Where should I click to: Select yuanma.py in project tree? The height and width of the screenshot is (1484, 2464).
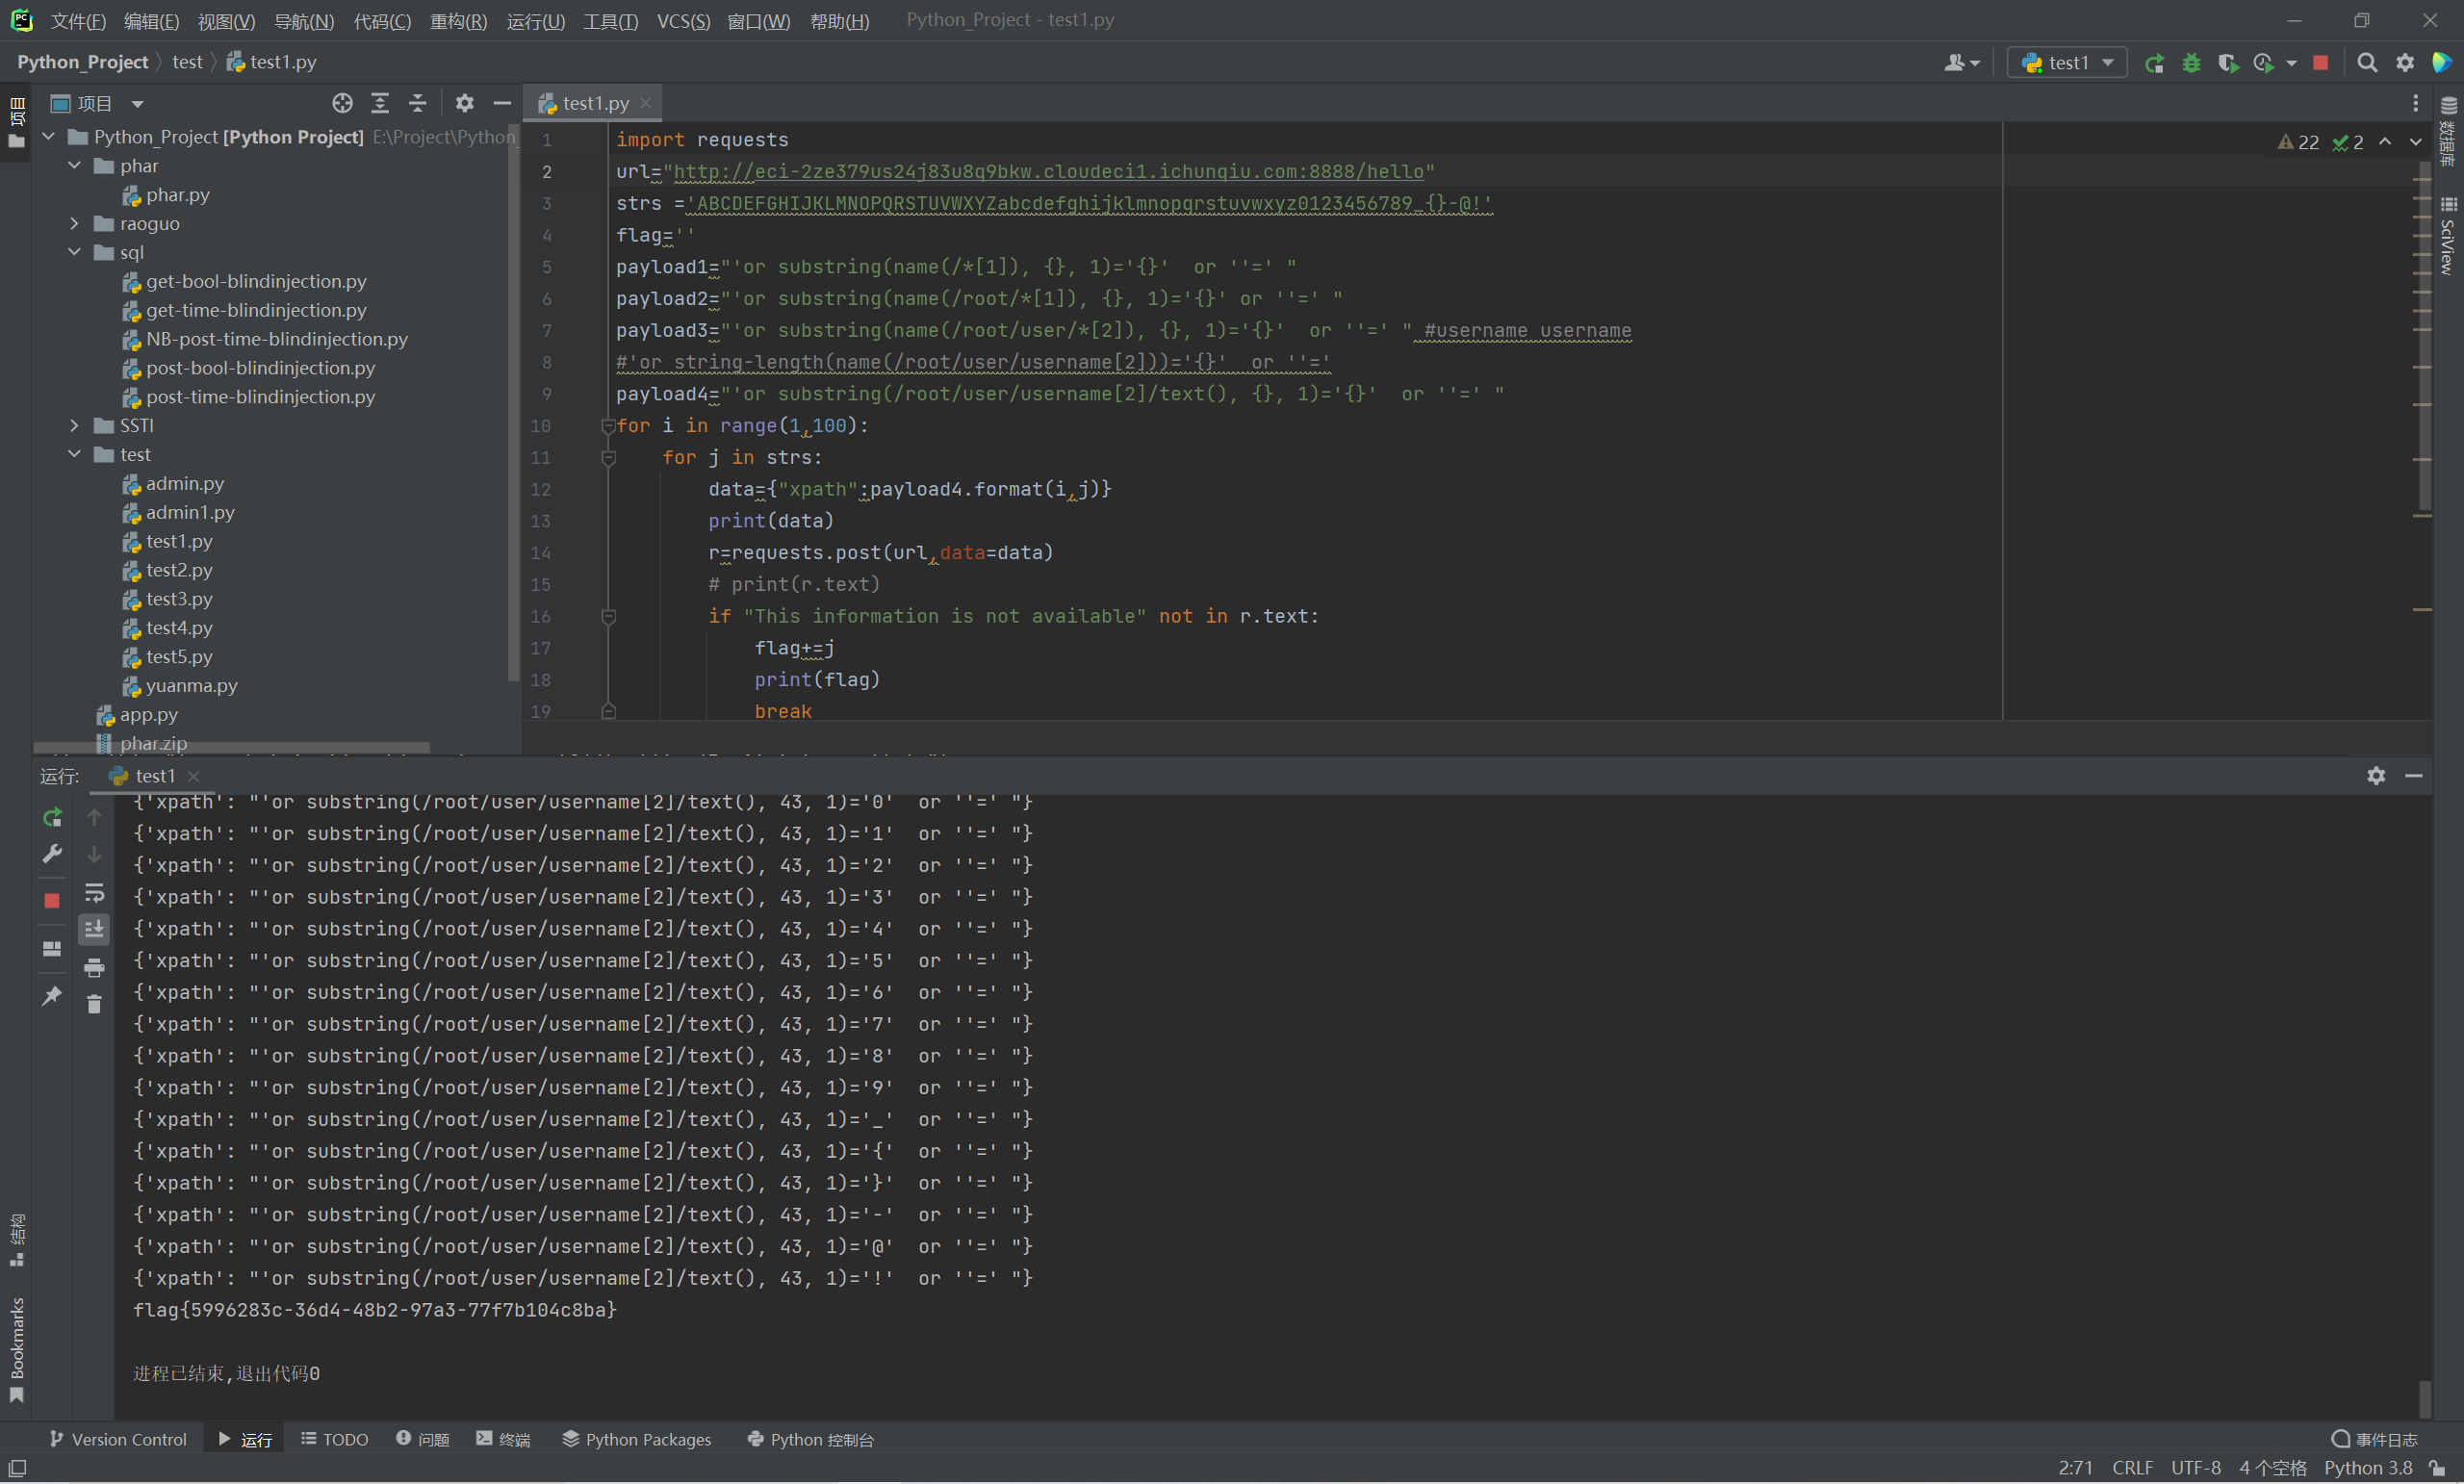pyautogui.click(x=191, y=686)
